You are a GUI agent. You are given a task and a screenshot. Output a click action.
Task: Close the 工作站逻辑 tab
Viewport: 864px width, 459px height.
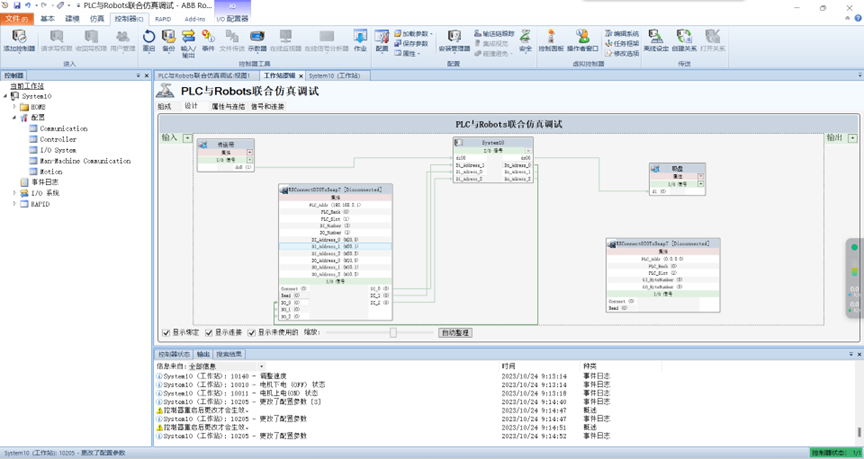point(301,76)
